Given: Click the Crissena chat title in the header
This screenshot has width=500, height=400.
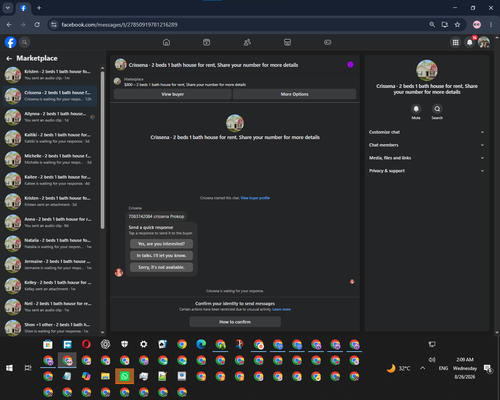Looking at the screenshot, I should click(213, 65).
